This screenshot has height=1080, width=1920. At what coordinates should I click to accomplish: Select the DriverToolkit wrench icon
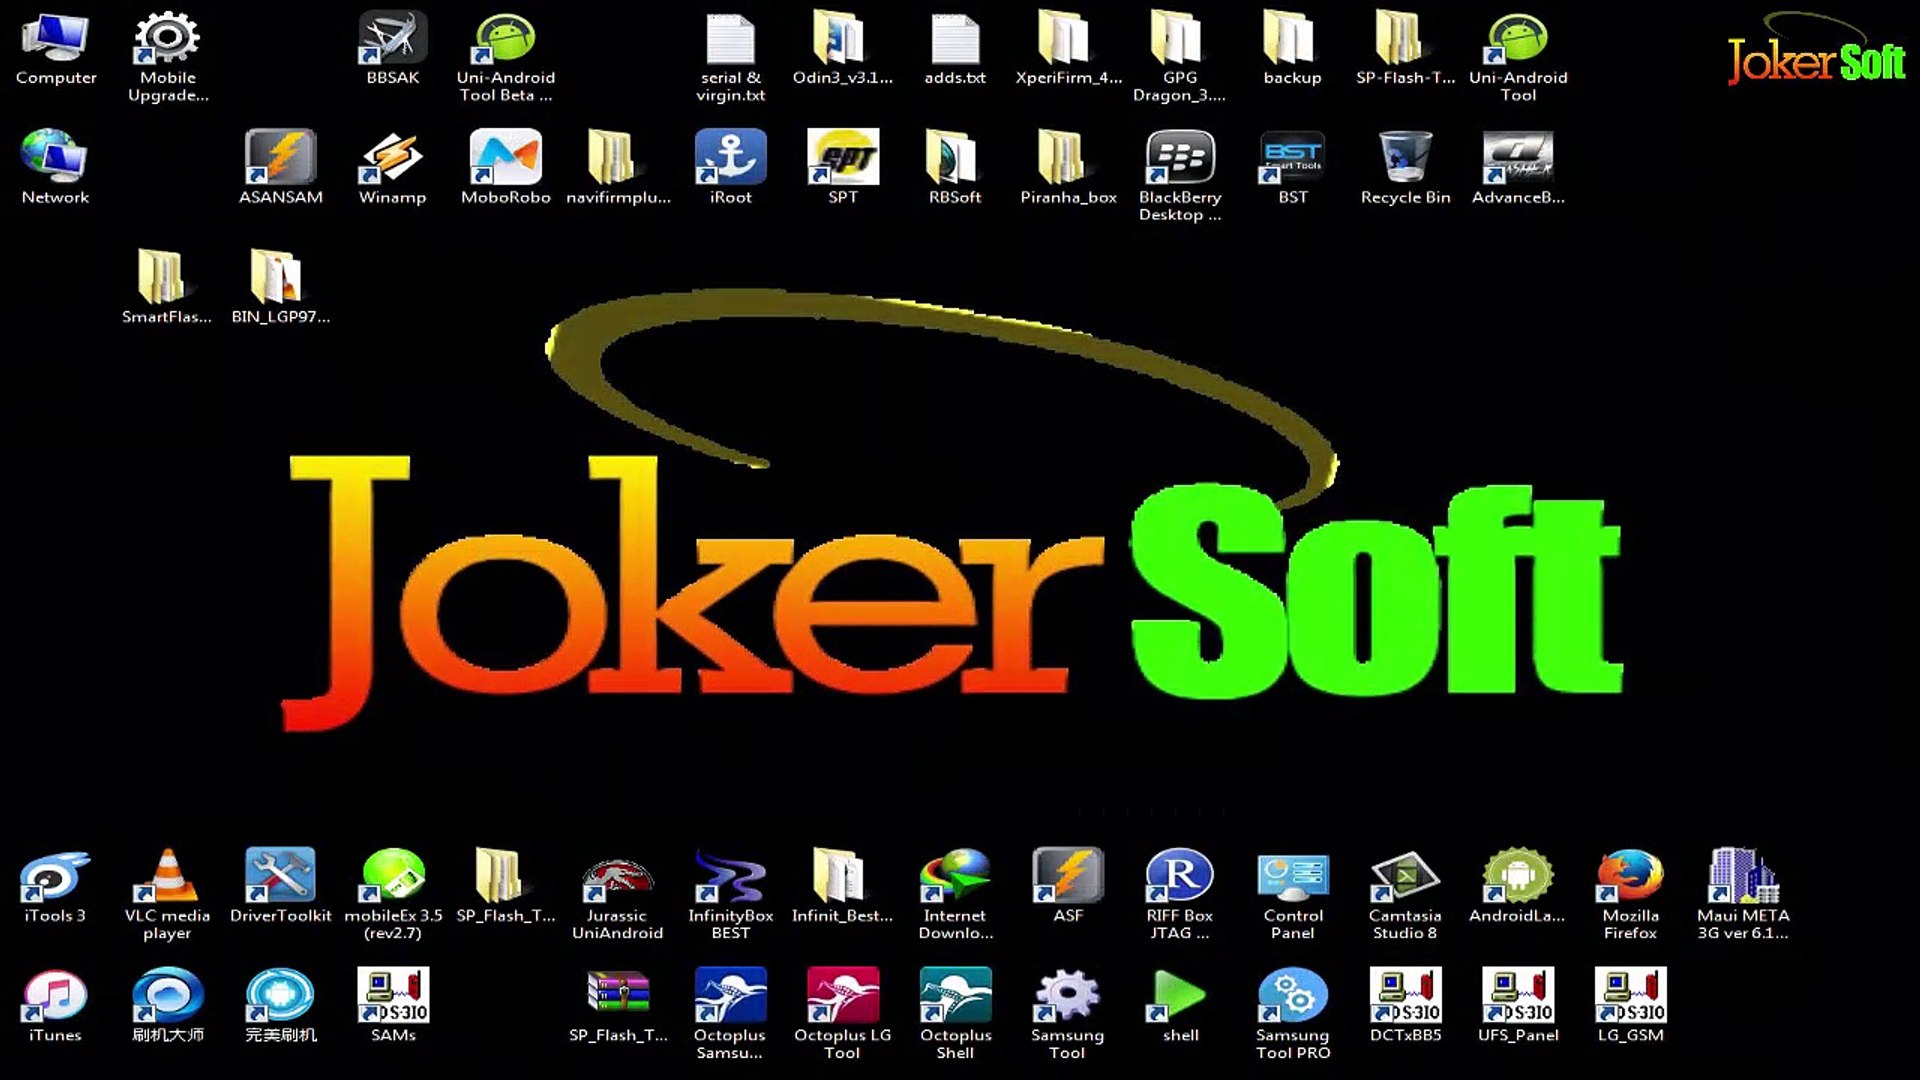coord(280,877)
